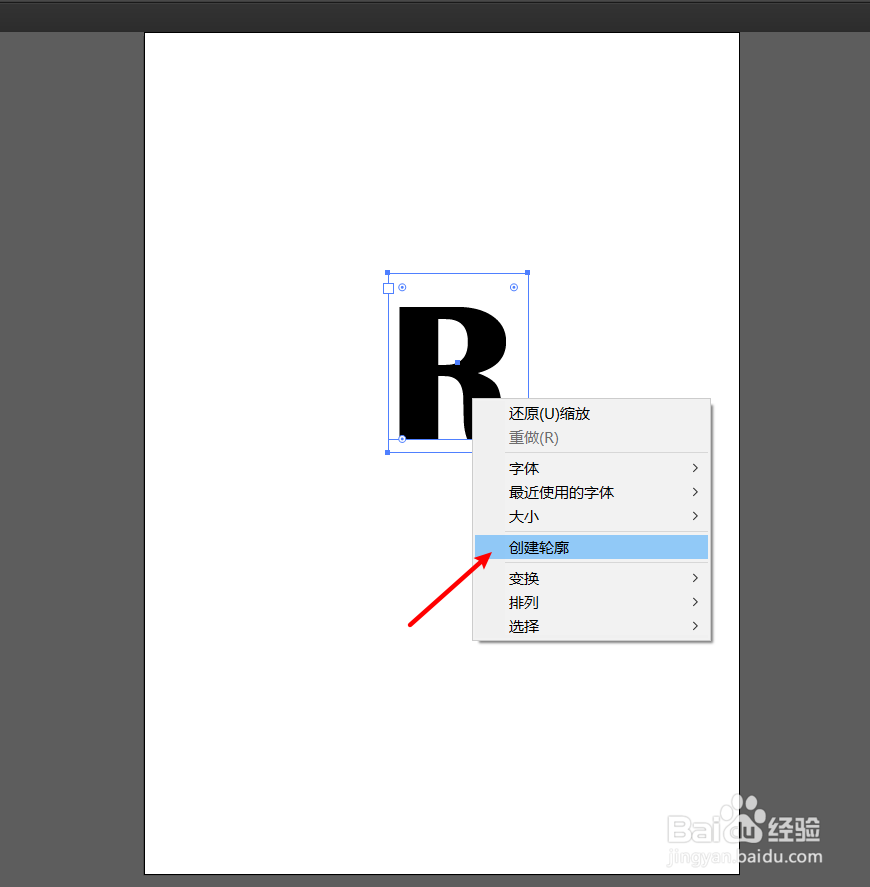Screen dimensions: 870x887
Task: Click the chevron beside 字体
Action: coord(697,468)
